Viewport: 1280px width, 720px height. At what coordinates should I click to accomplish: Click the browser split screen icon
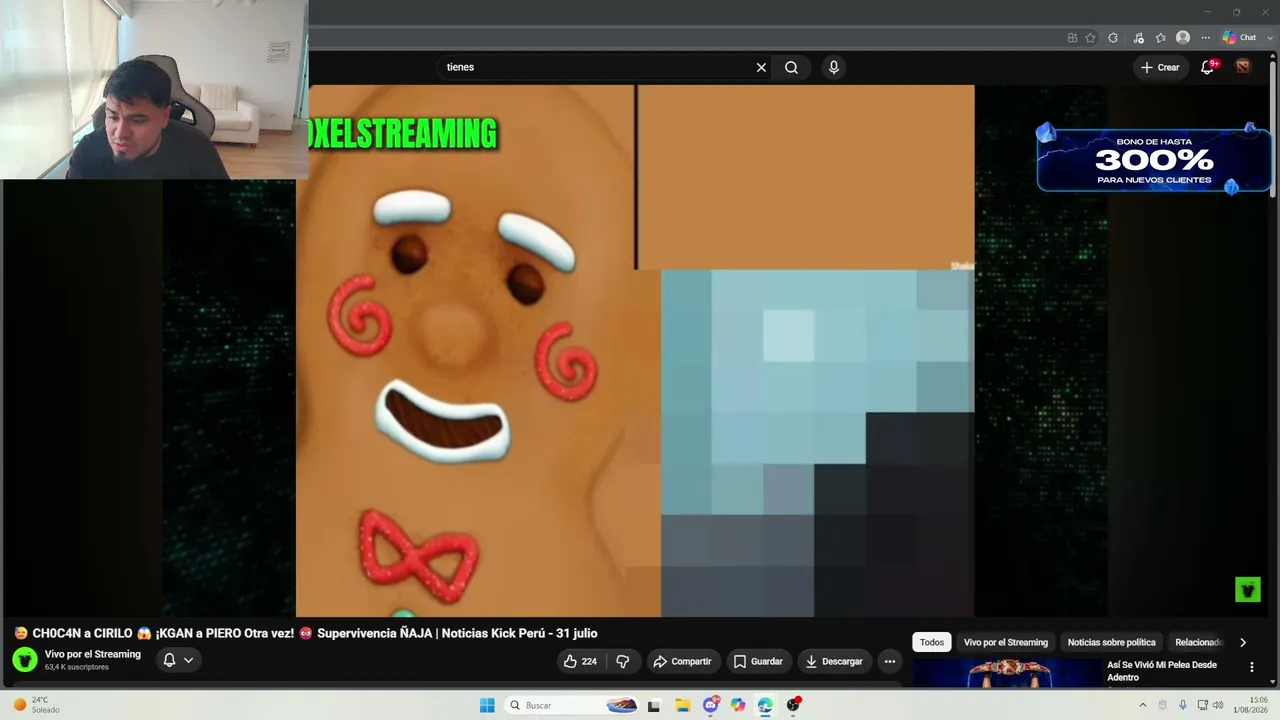1072,38
